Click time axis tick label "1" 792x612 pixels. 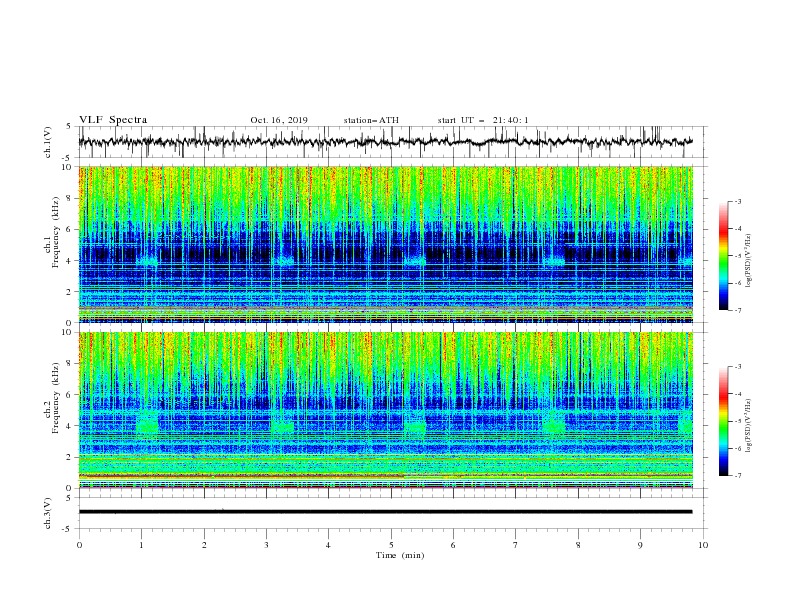(141, 545)
